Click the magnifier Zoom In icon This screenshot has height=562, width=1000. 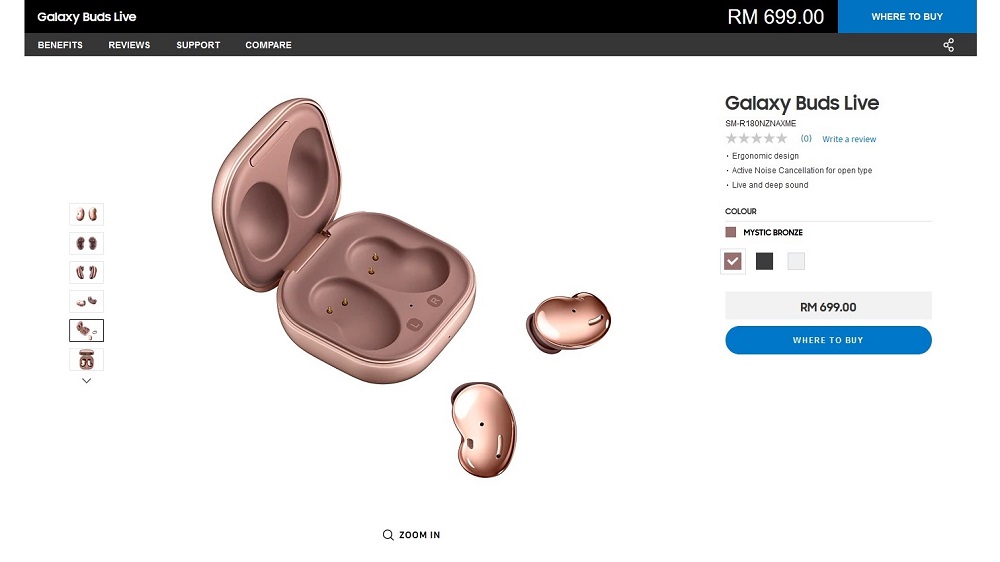tap(388, 535)
